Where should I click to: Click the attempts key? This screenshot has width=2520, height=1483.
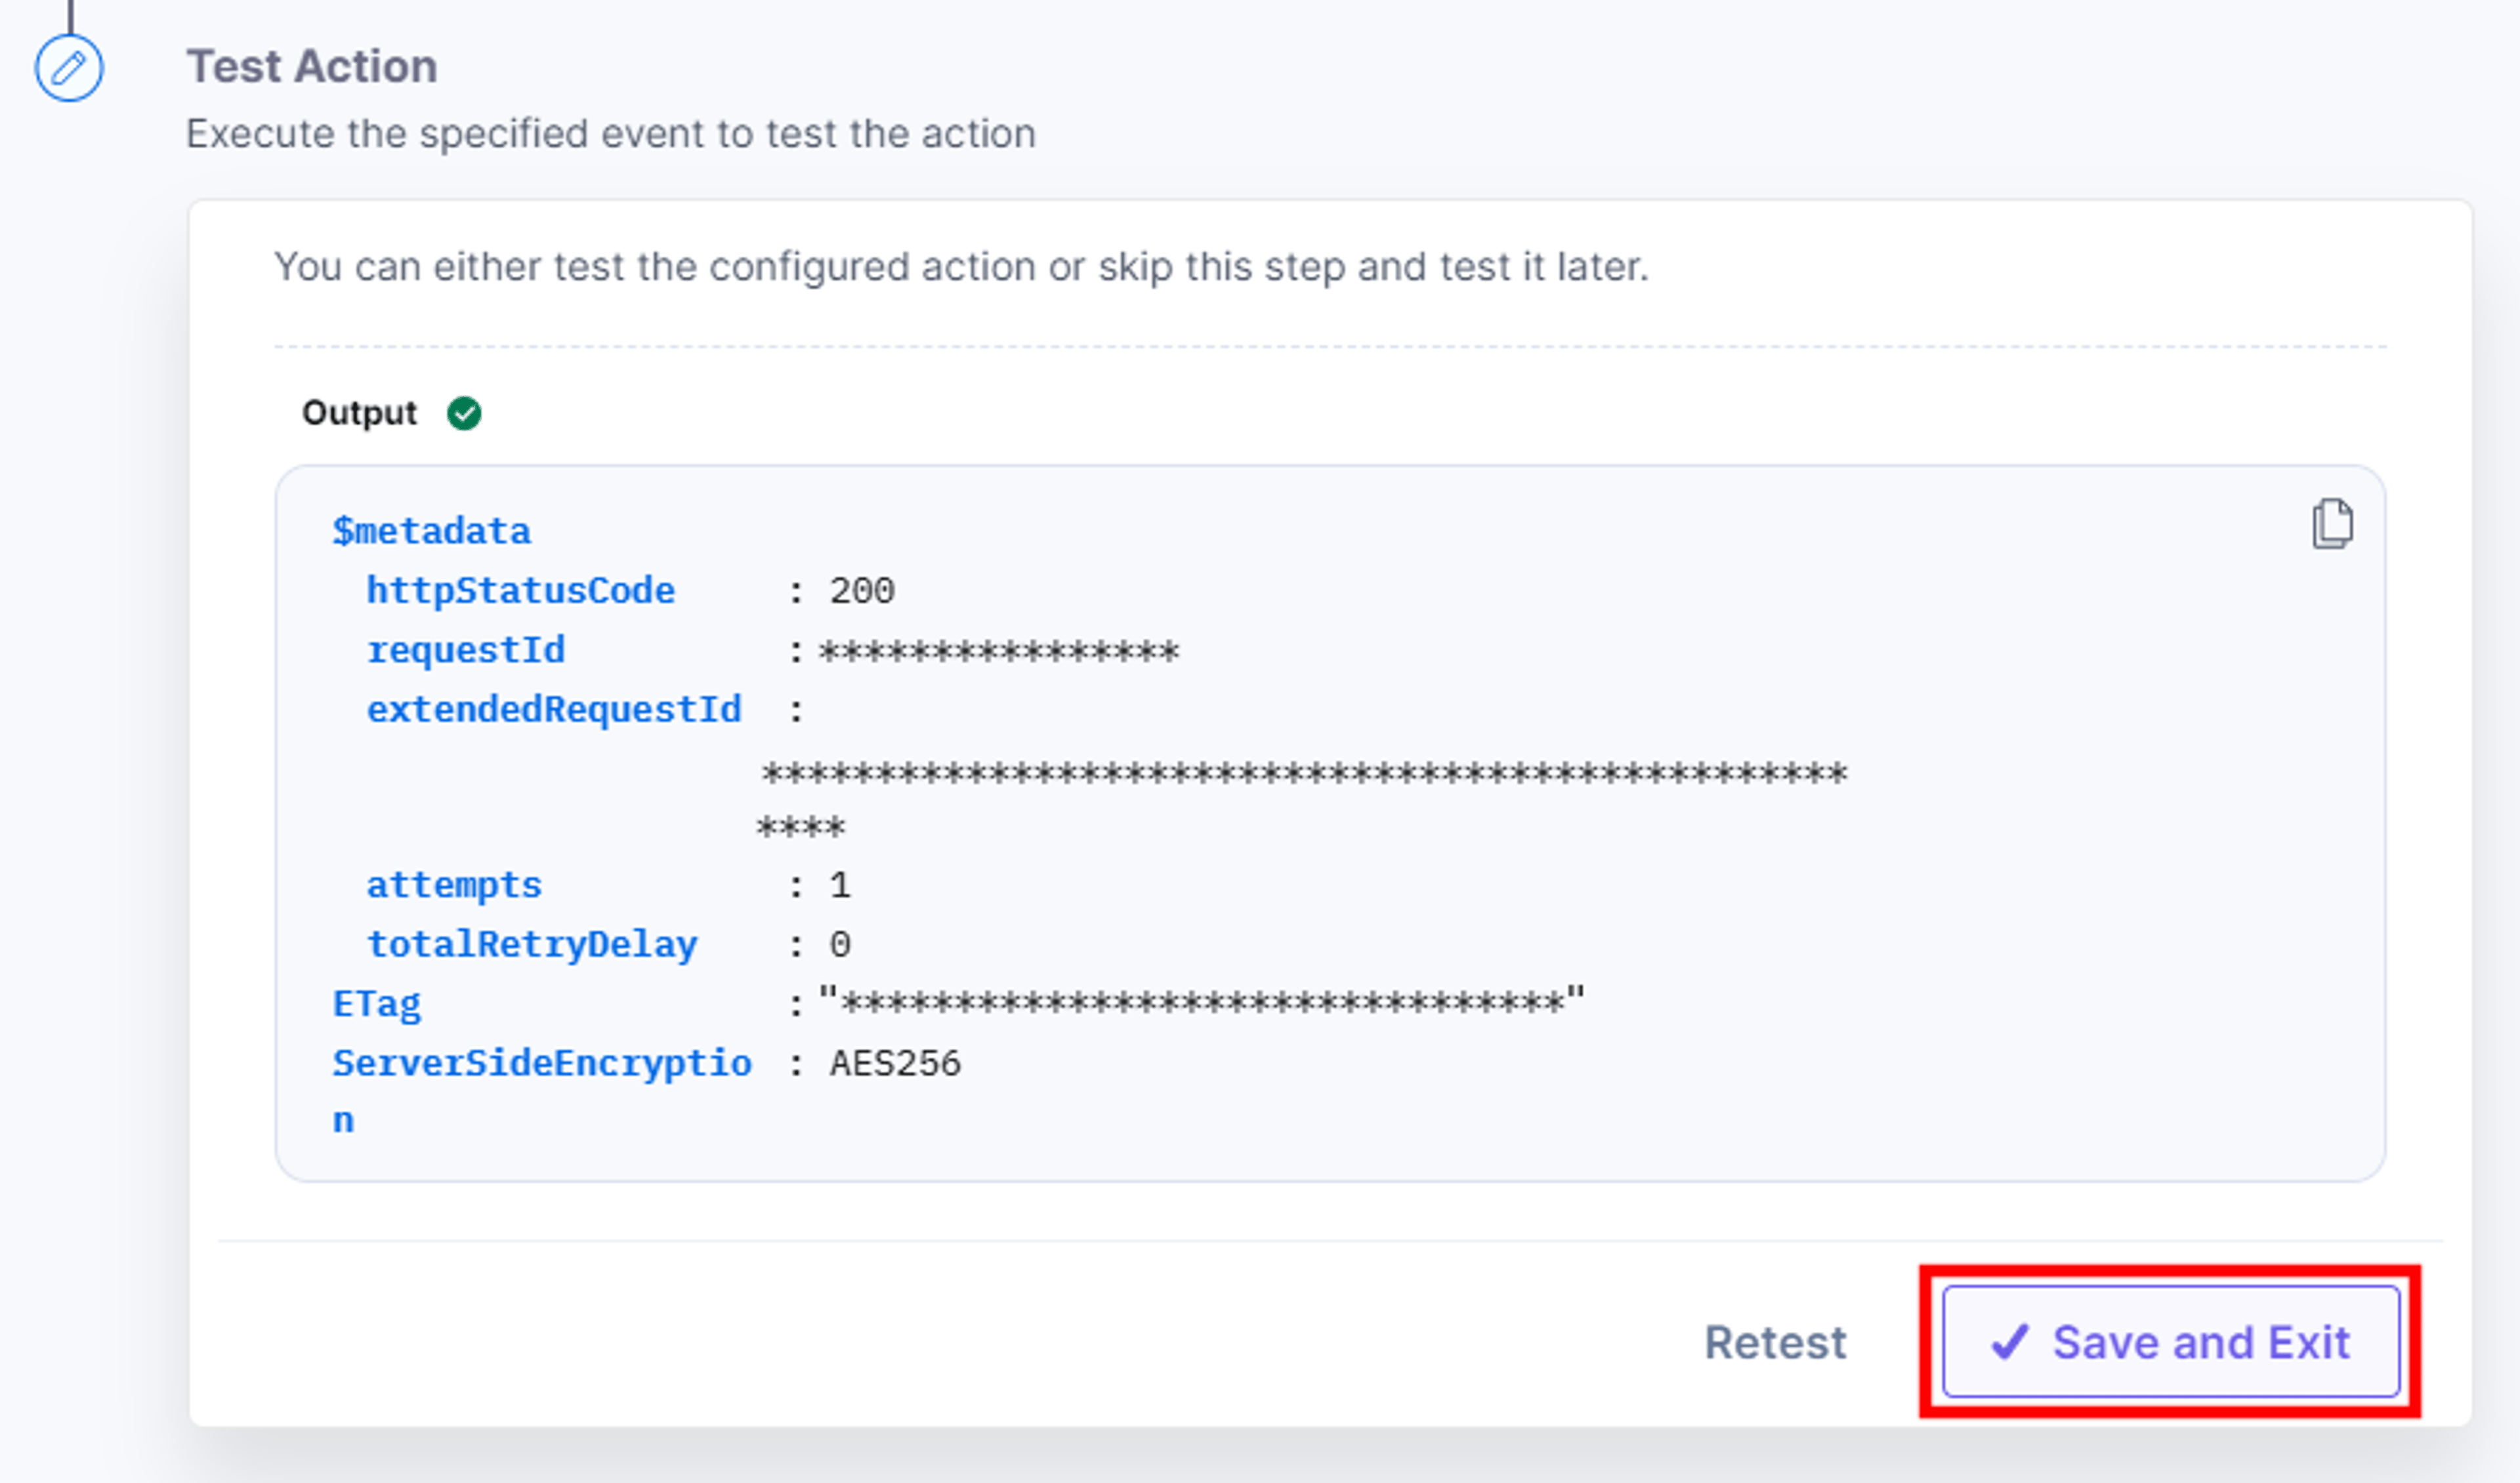coord(454,885)
